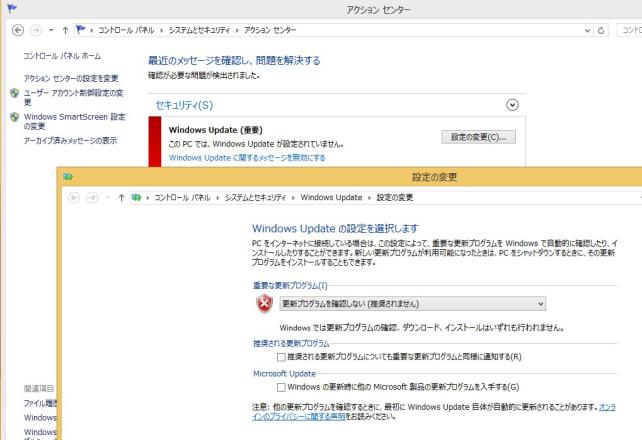Click the セキュリティ(S) section heading
This screenshot has width=642, height=440.
(184, 106)
